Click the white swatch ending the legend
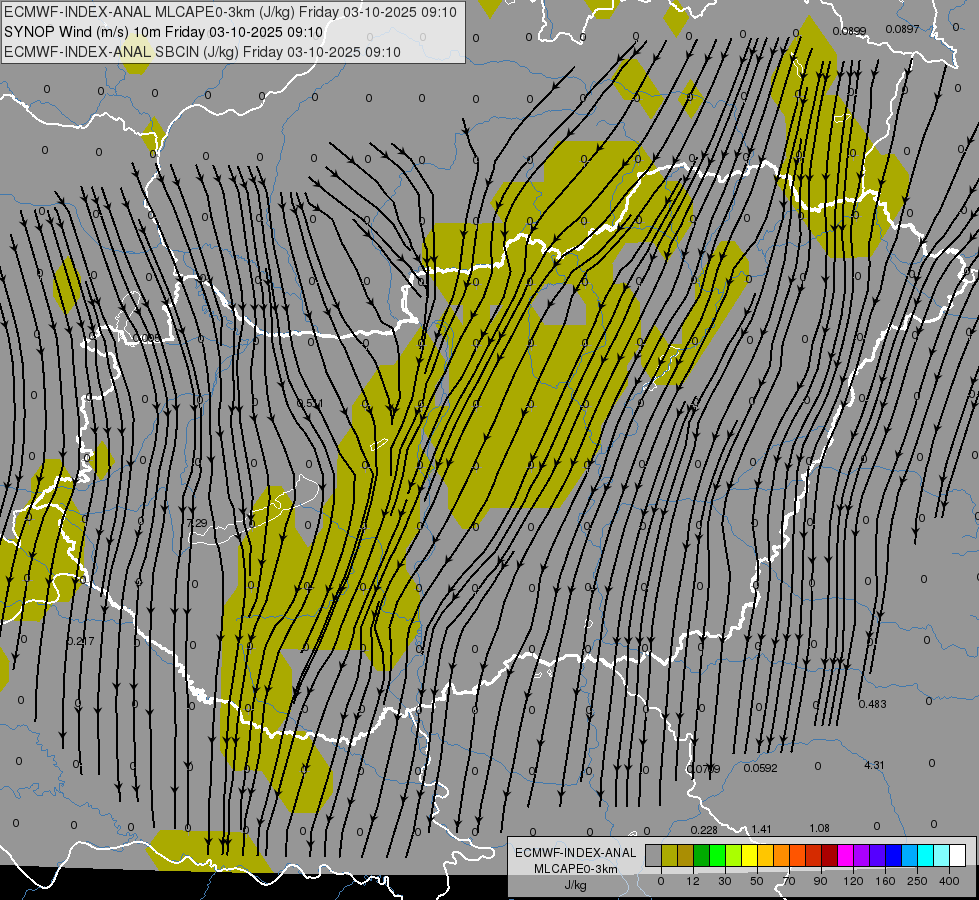979x900 pixels. point(958,856)
